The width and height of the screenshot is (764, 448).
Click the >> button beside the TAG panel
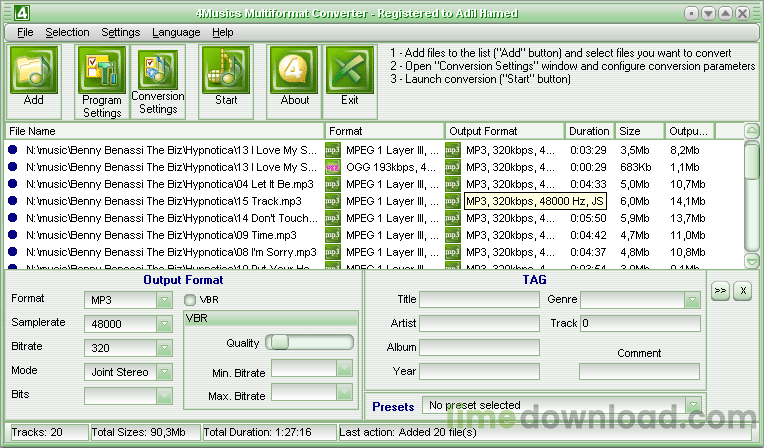point(720,291)
